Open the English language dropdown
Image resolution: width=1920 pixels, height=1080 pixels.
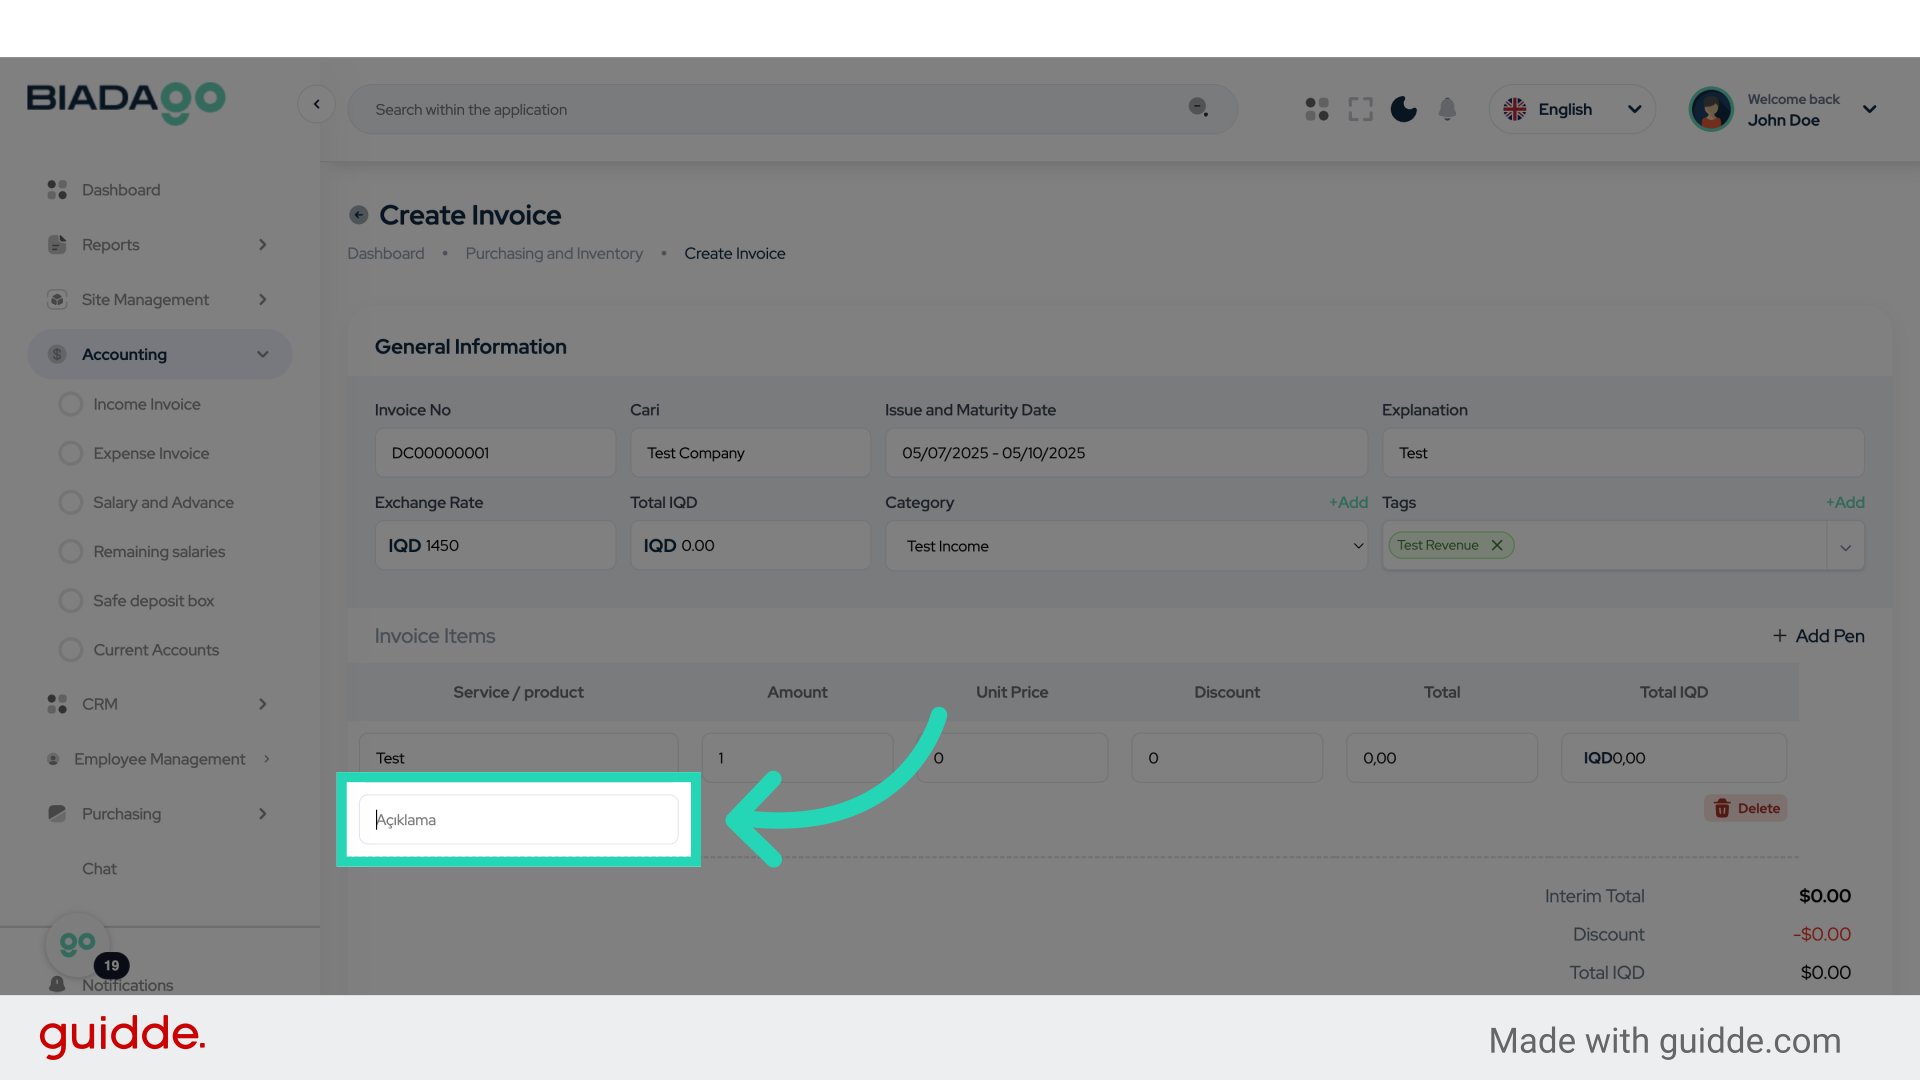(1572, 109)
